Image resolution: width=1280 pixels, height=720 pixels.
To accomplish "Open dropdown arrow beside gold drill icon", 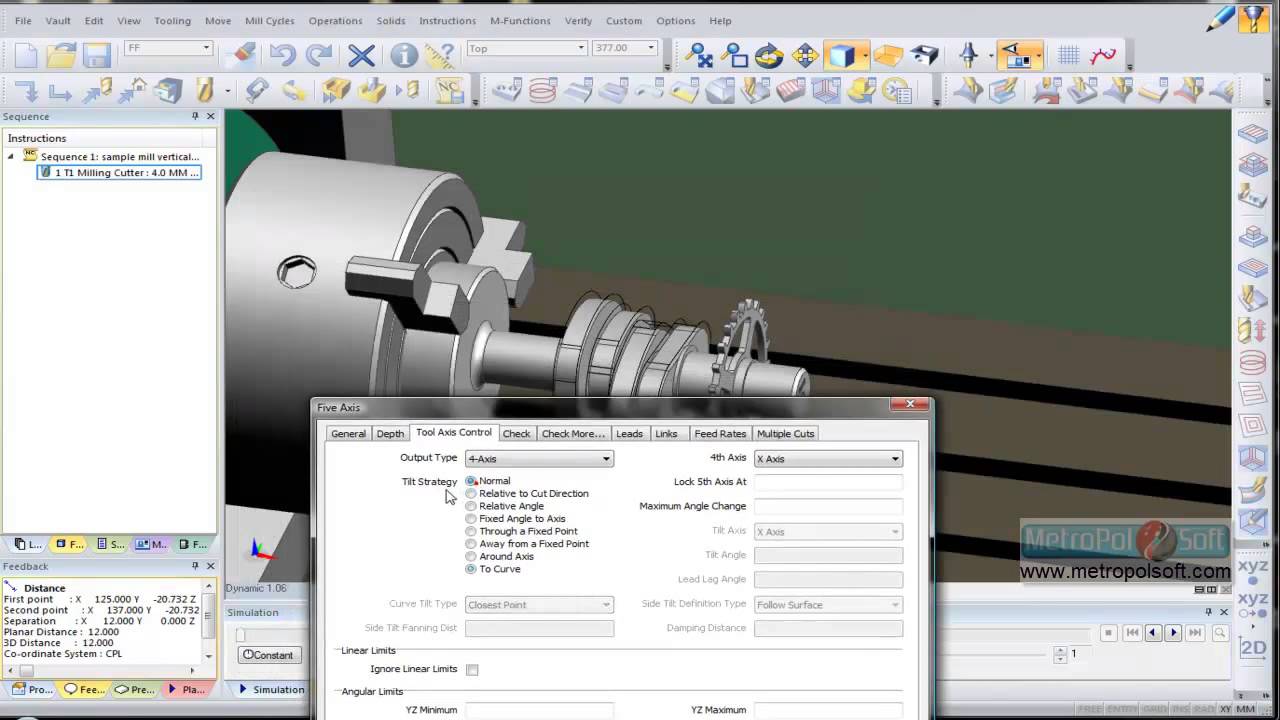I will click(228, 91).
